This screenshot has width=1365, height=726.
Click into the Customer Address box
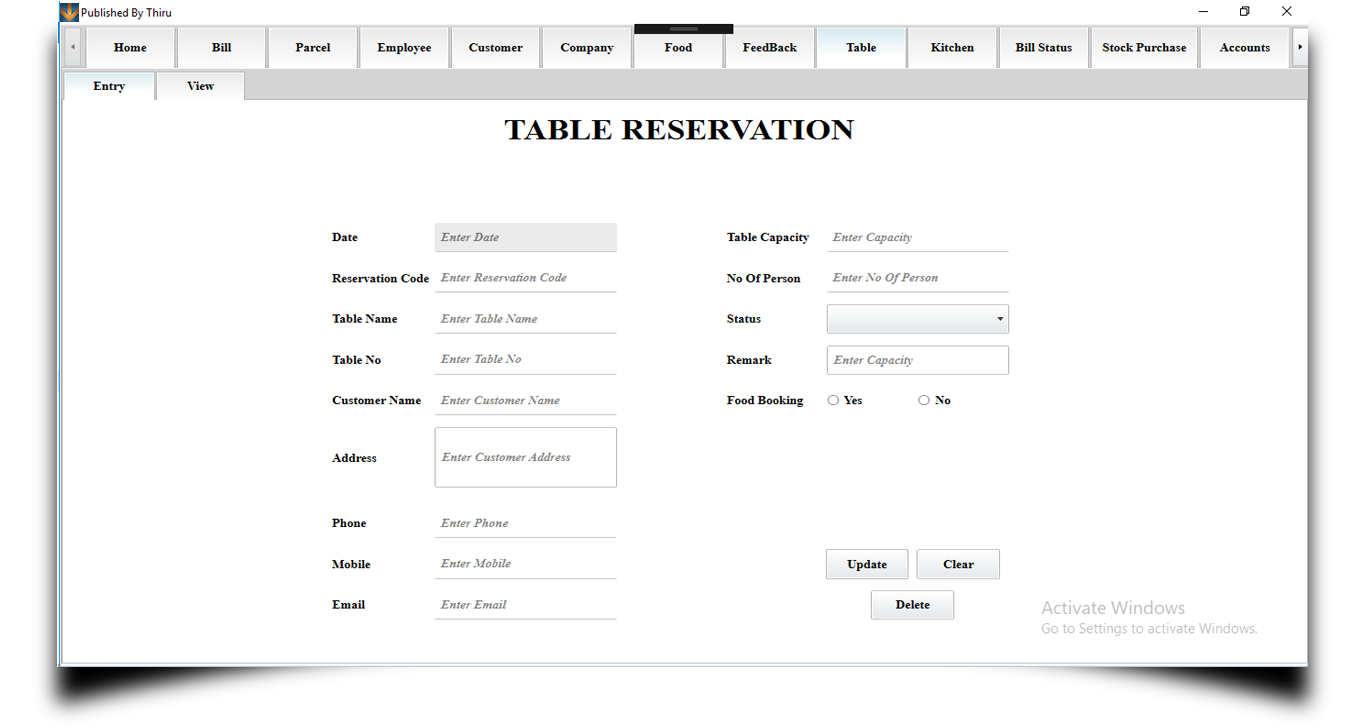(x=525, y=457)
